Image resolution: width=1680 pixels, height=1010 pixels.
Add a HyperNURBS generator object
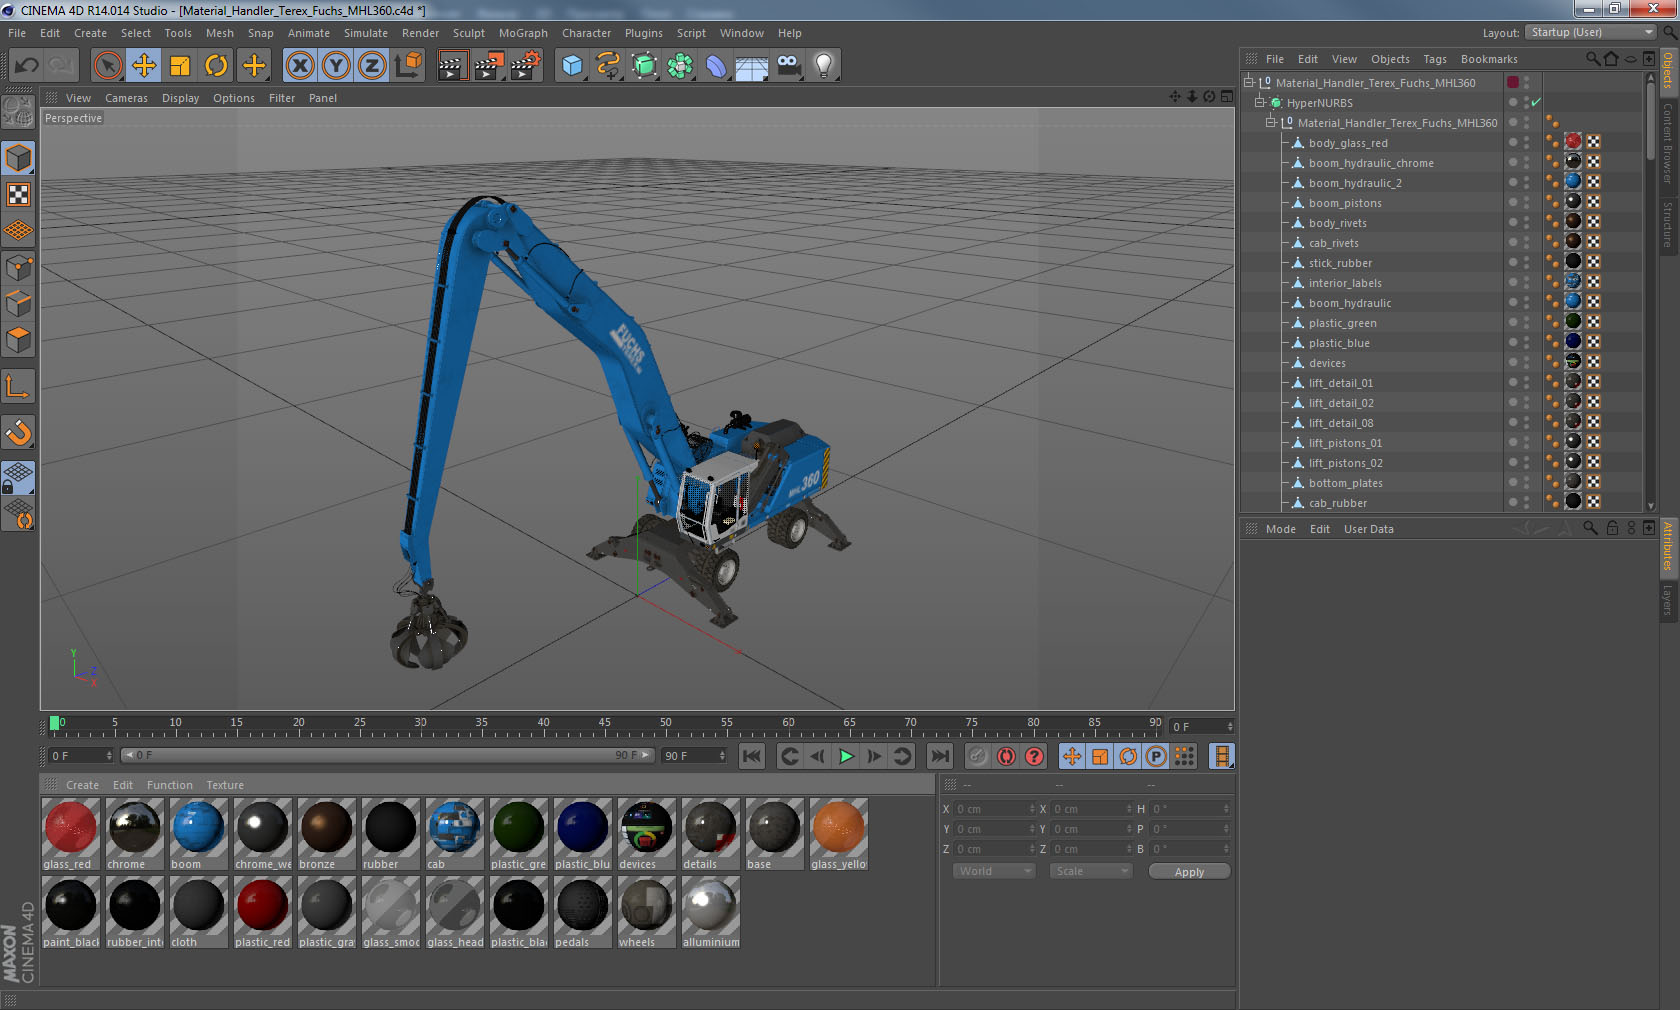645,66
